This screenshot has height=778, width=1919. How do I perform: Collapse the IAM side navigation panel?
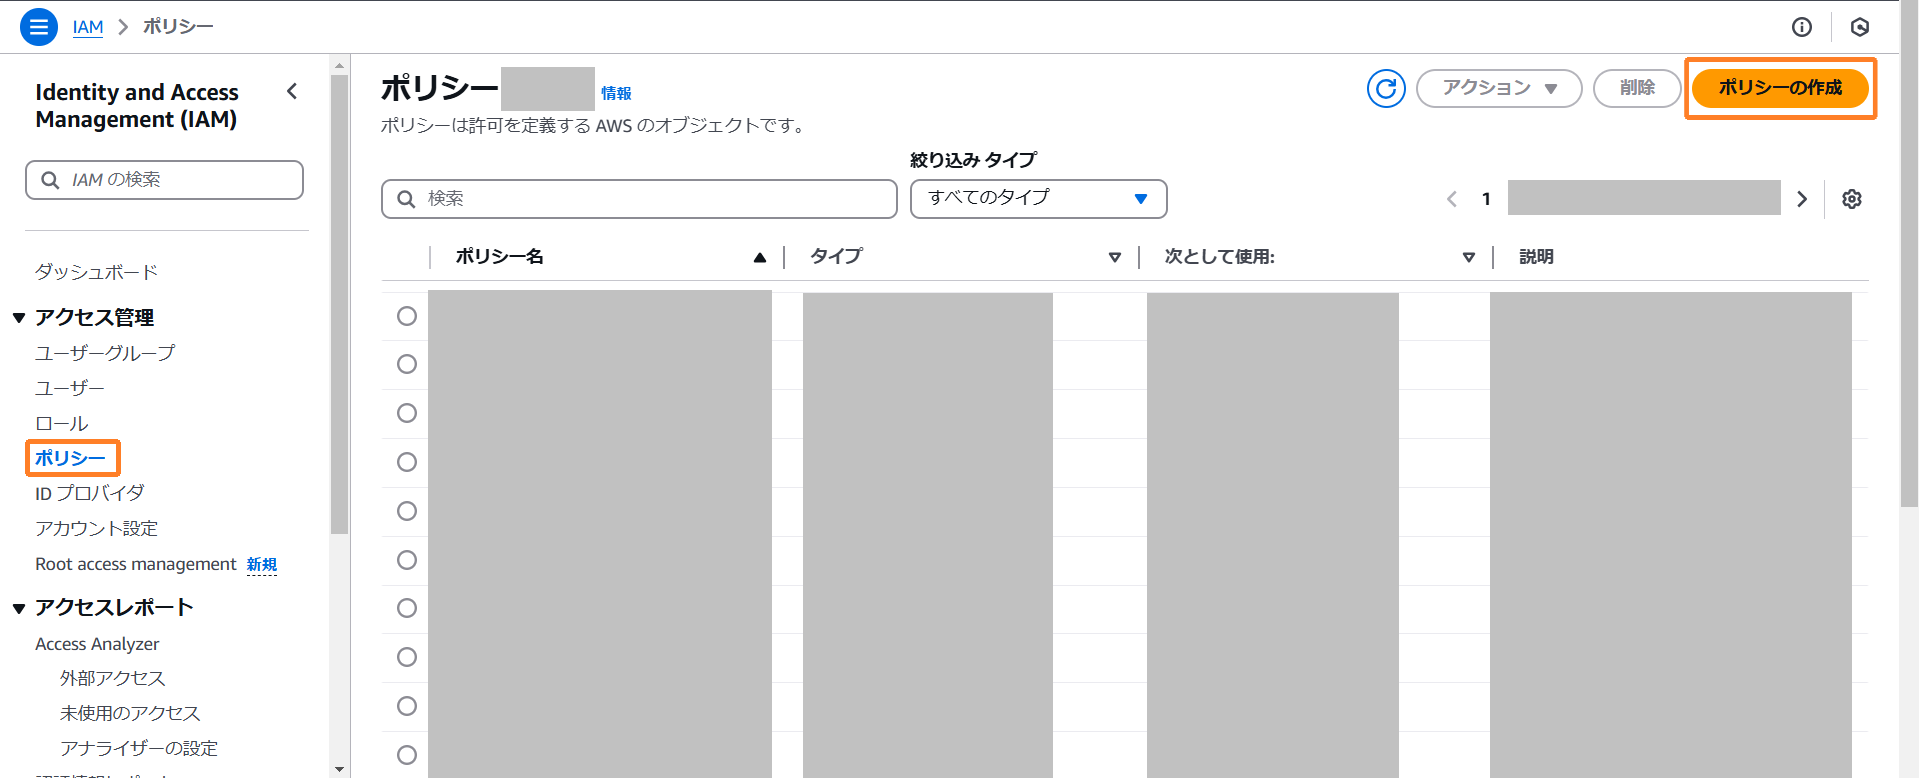(x=292, y=92)
